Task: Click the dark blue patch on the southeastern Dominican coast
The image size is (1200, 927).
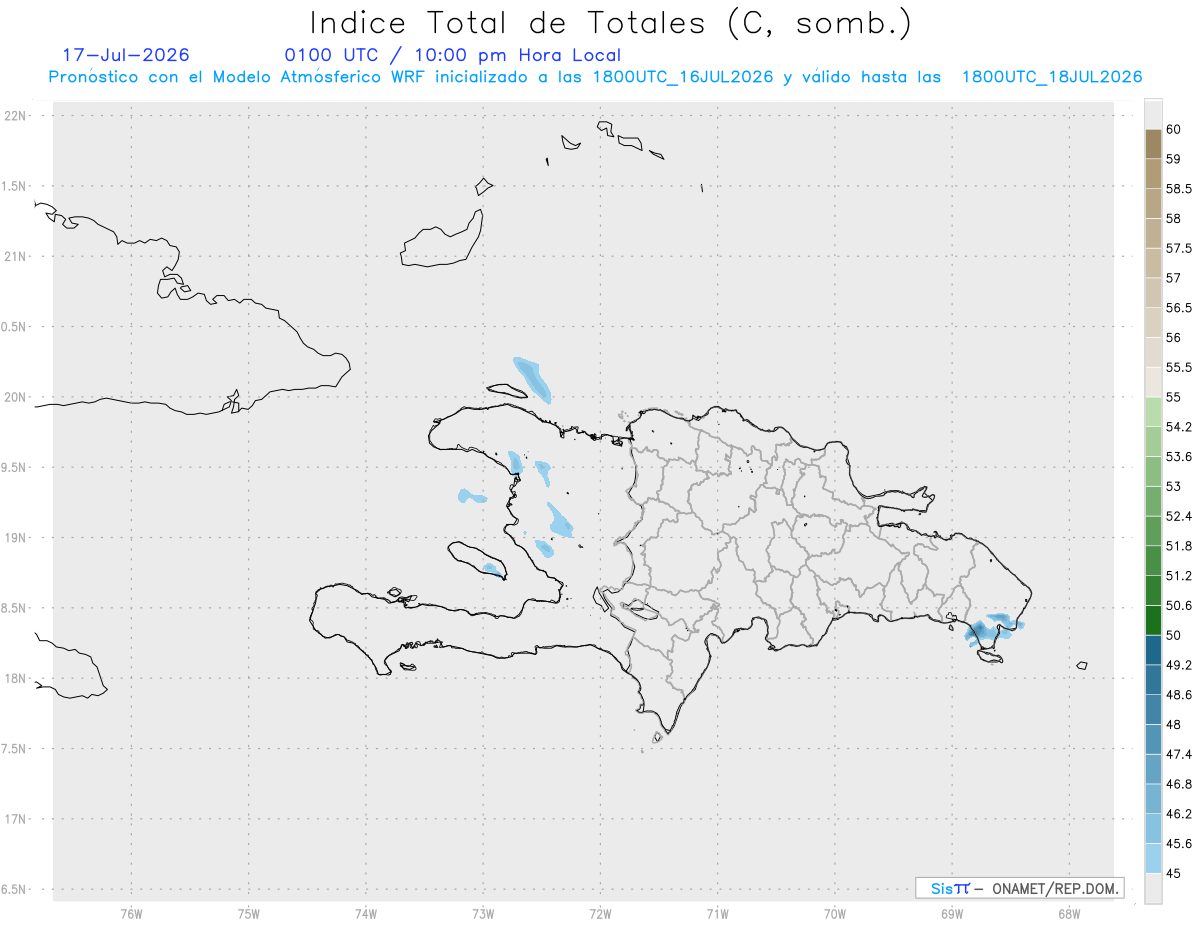Action: [x=980, y=631]
